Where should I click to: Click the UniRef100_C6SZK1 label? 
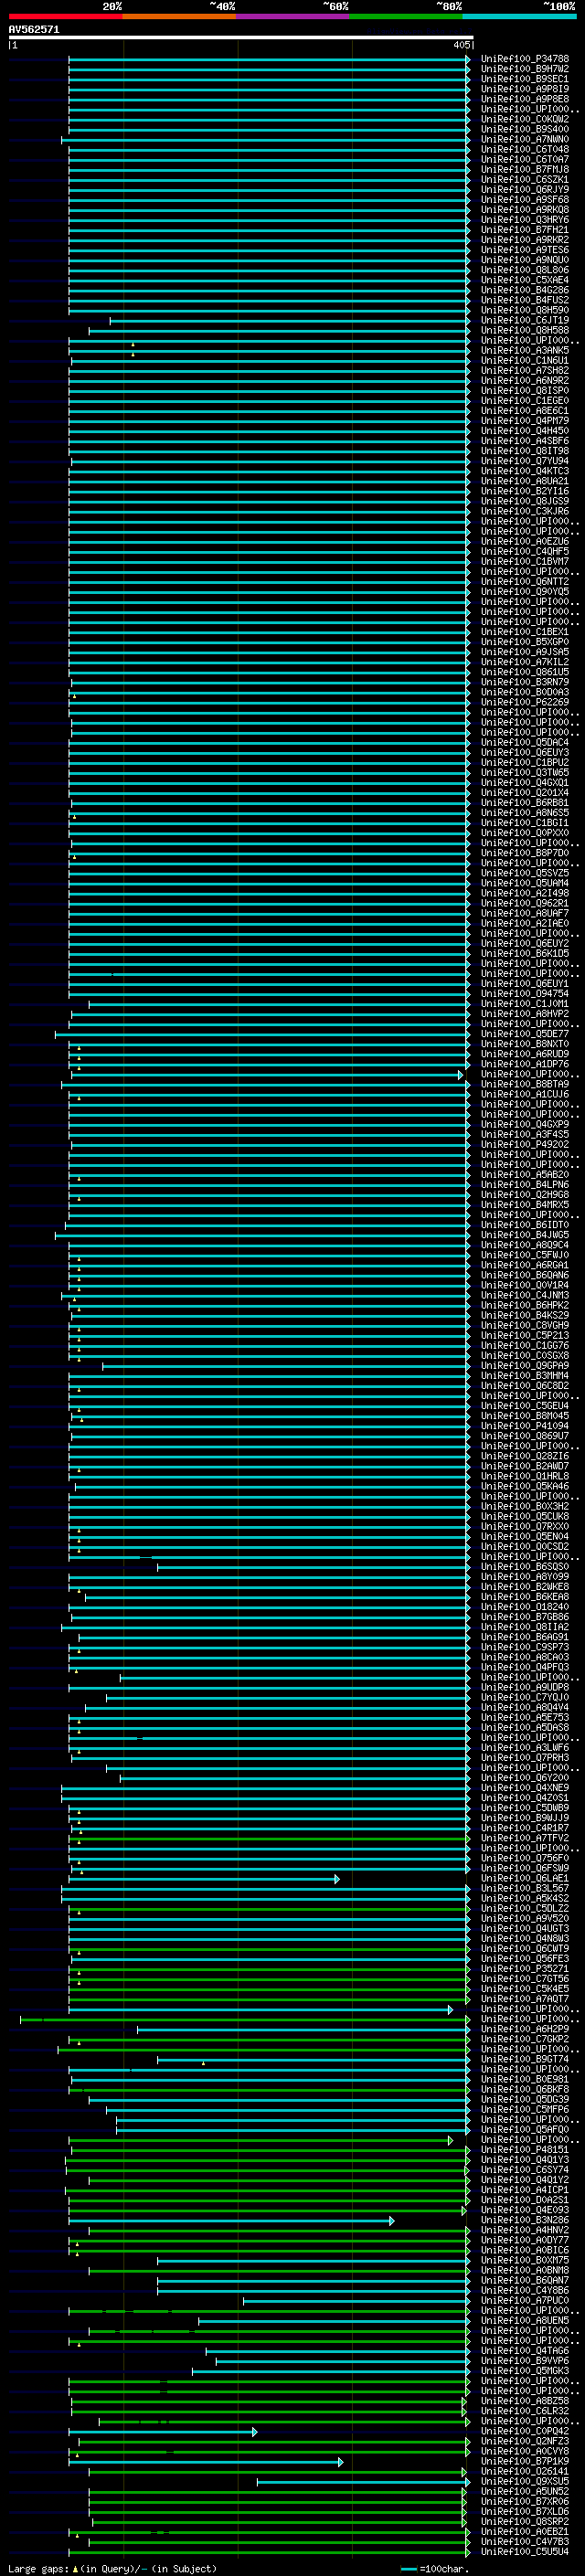tap(525, 179)
